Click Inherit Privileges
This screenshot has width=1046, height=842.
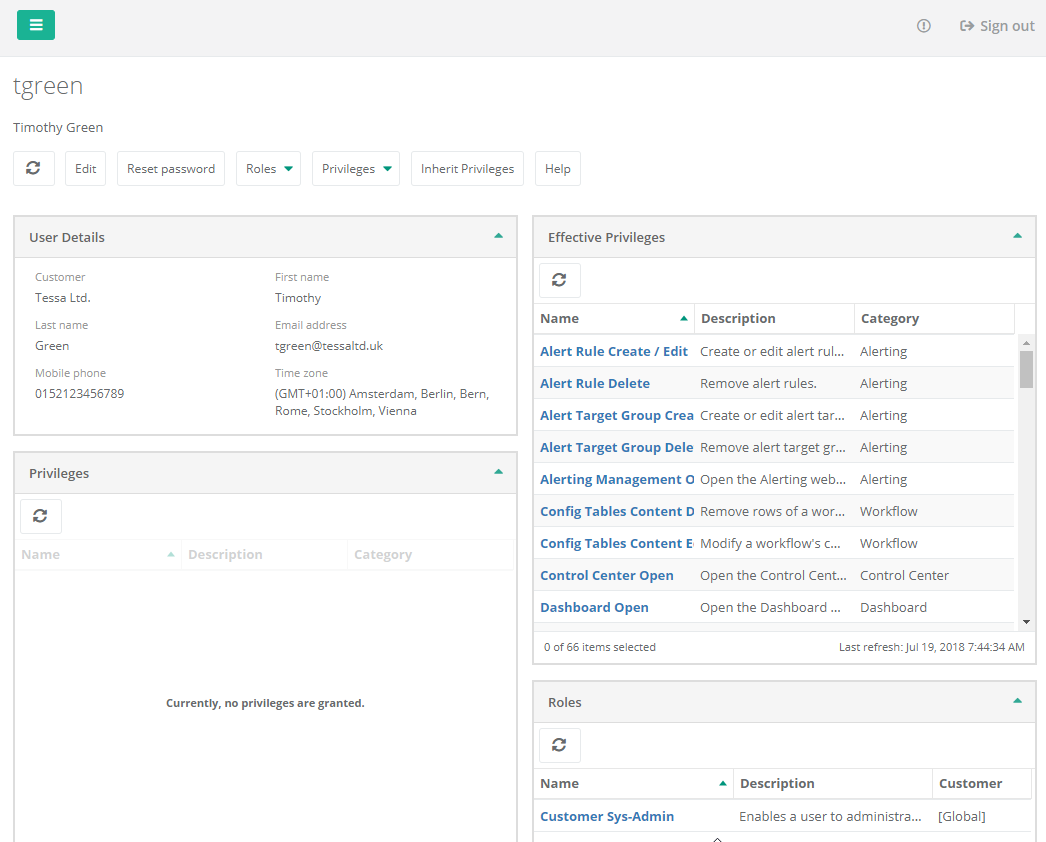coord(467,168)
